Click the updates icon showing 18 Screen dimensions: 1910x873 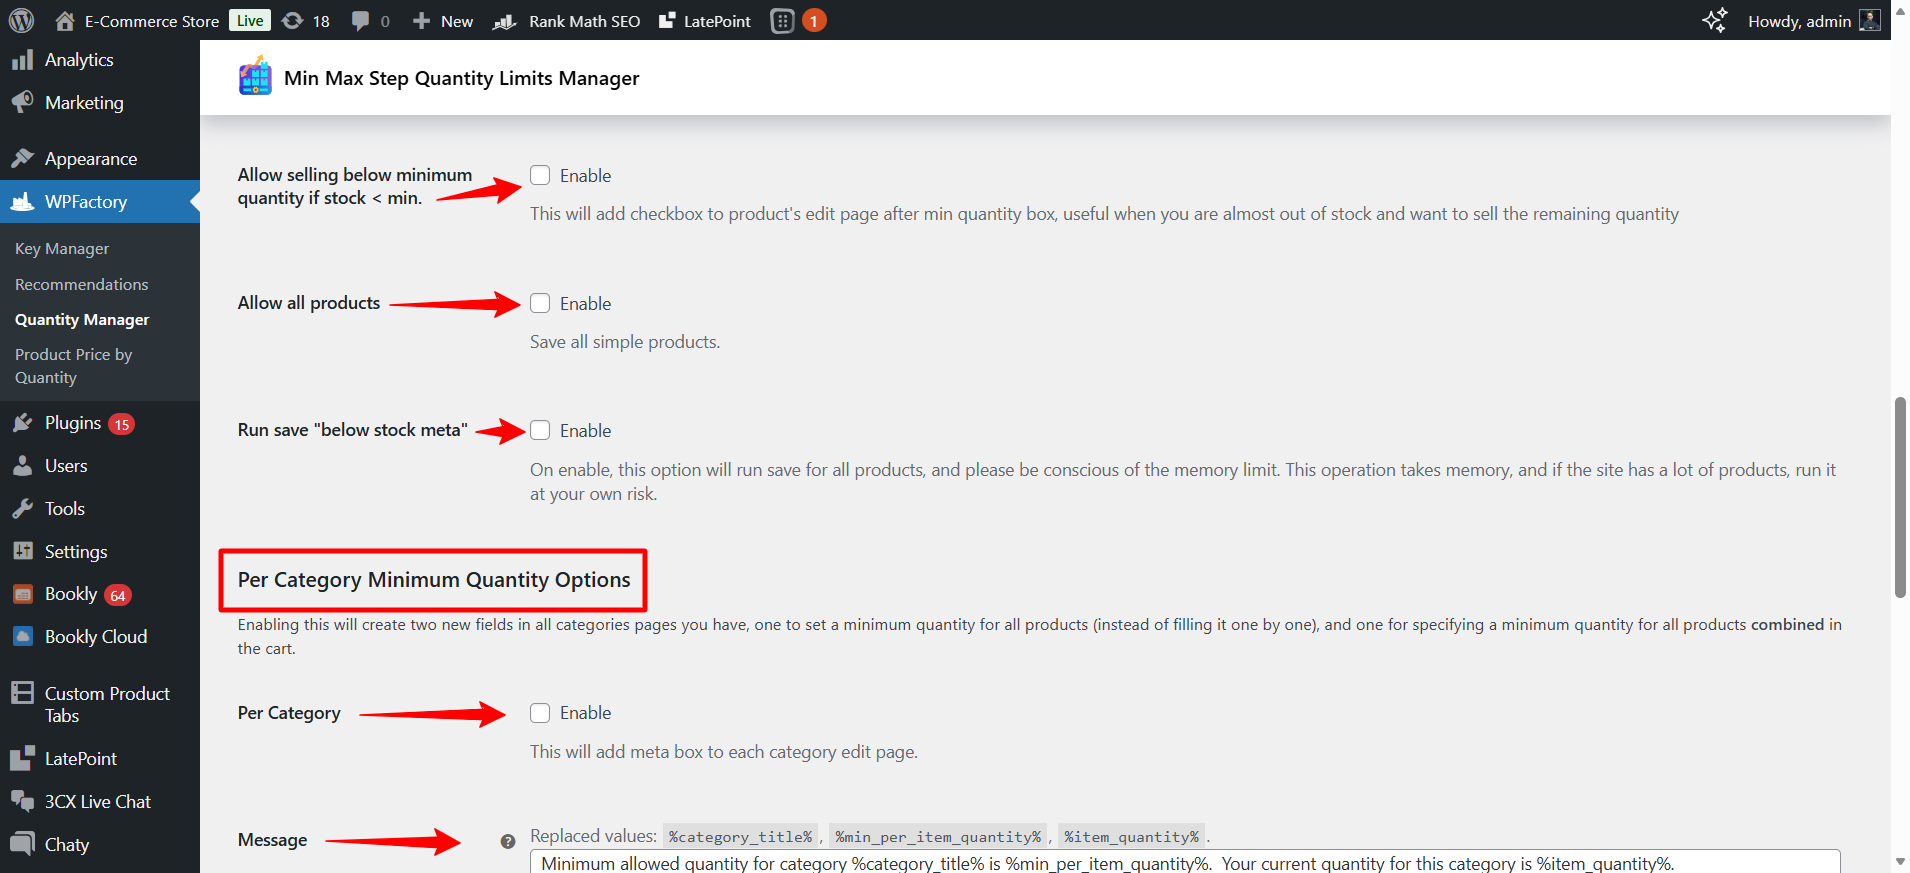pyautogui.click(x=292, y=21)
